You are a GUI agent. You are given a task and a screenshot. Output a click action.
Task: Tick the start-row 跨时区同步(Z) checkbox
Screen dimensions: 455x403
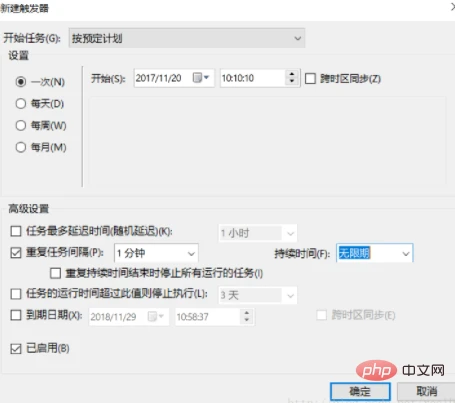tap(310, 79)
